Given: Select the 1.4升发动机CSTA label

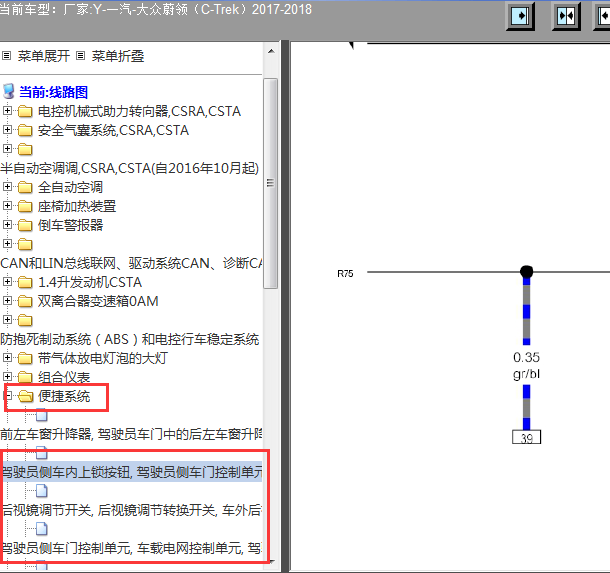Looking at the screenshot, I should point(90,282).
